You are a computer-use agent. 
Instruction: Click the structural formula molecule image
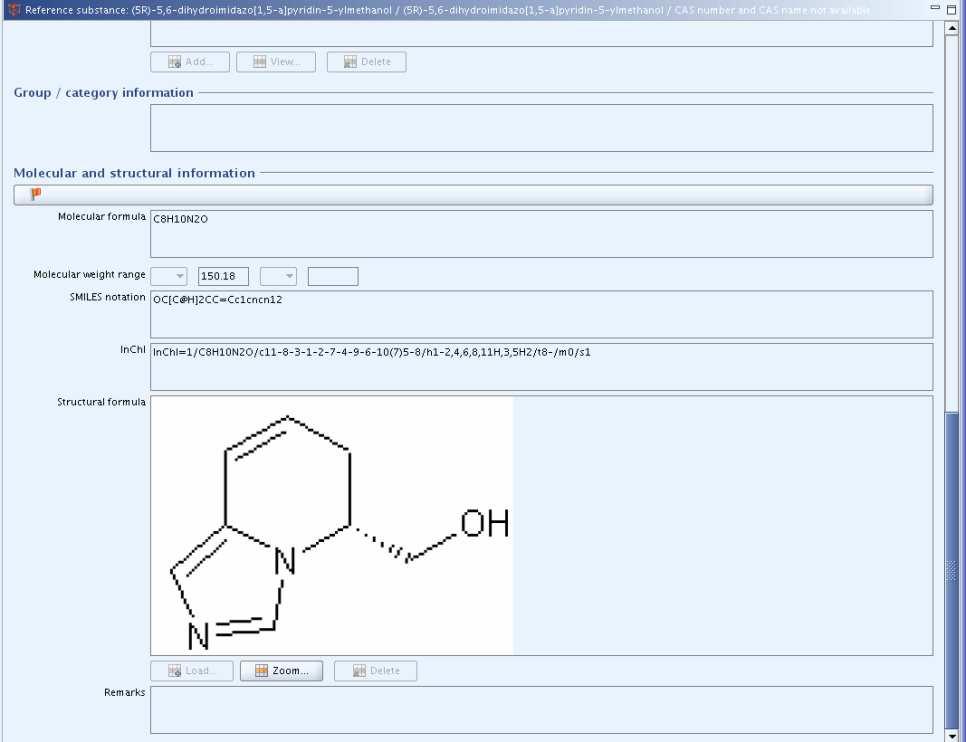coord(332,526)
